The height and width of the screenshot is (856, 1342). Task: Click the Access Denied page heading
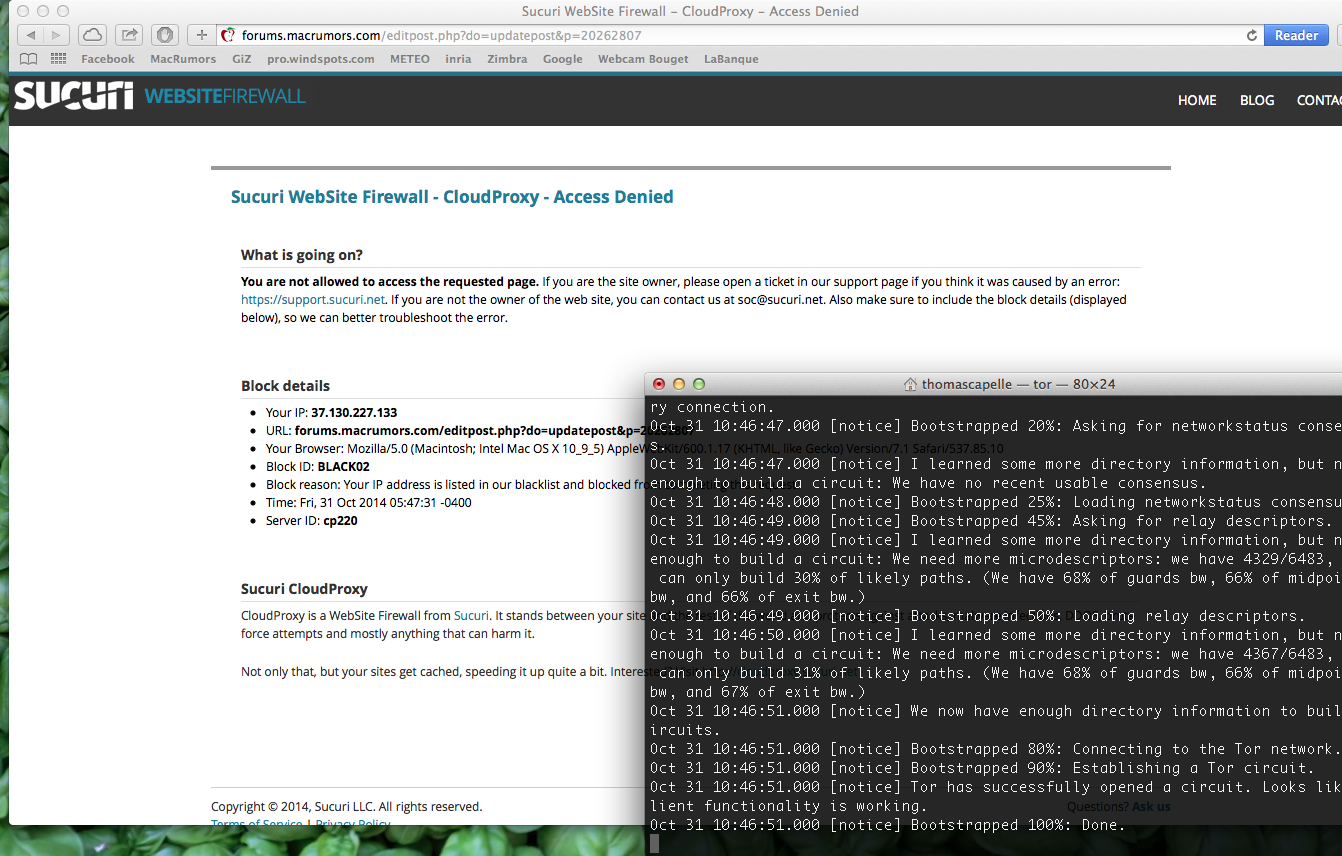point(452,197)
